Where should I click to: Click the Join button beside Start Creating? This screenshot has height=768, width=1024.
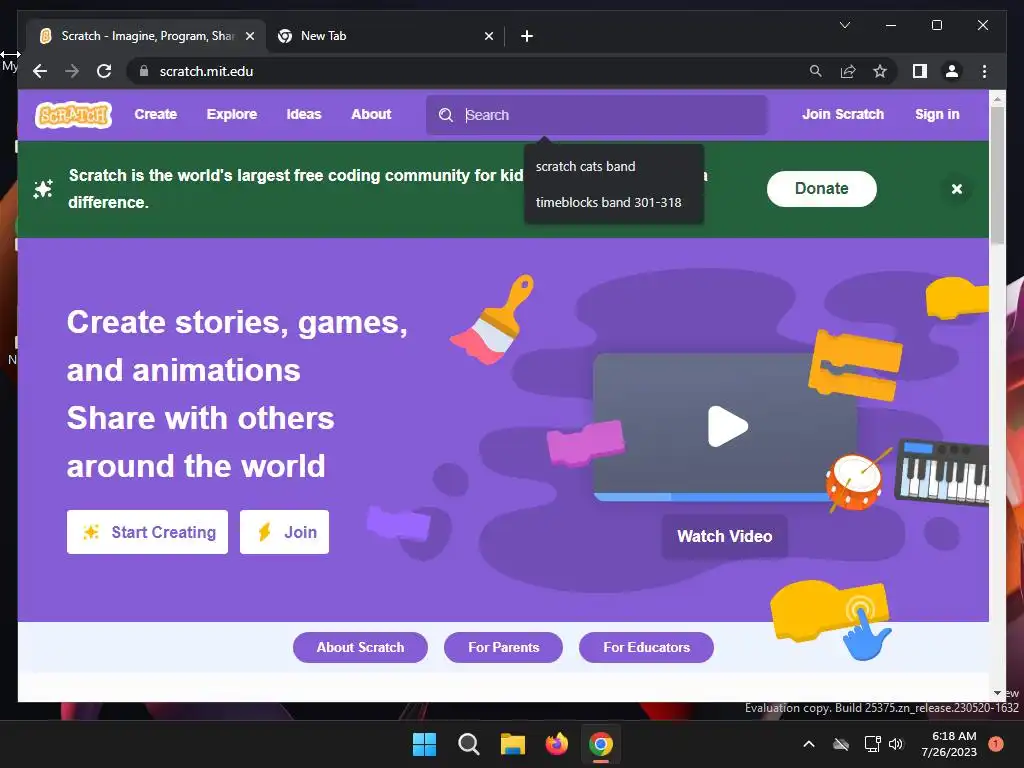click(x=284, y=532)
